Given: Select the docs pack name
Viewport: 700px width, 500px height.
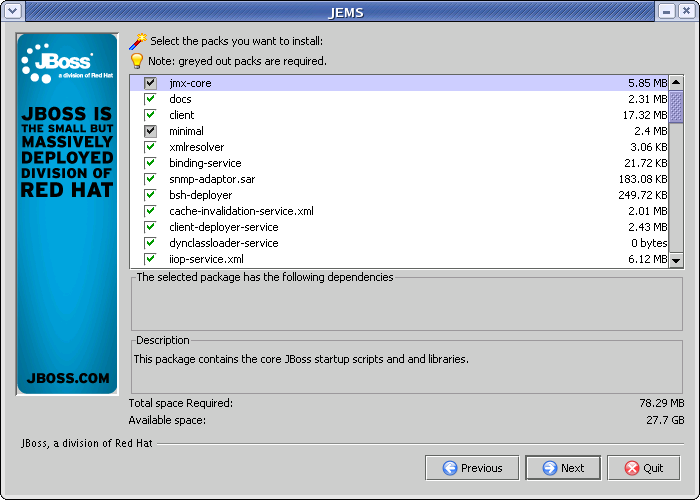Looking at the screenshot, I should pos(180,99).
